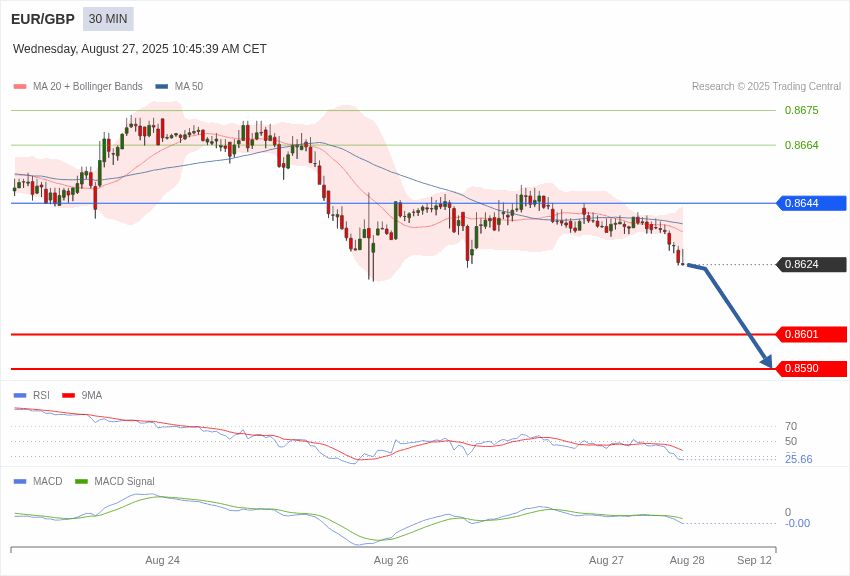850x576 pixels.
Task: Click the chart date and time stamp
Action: (140, 49)
